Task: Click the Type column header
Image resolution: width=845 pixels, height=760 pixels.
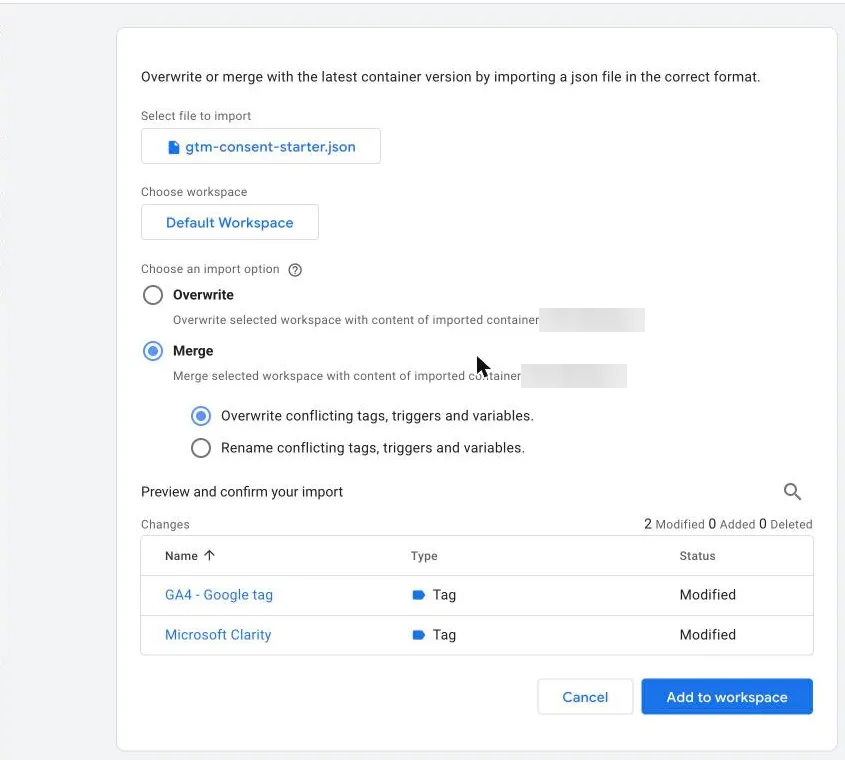Action: (424, 556)
